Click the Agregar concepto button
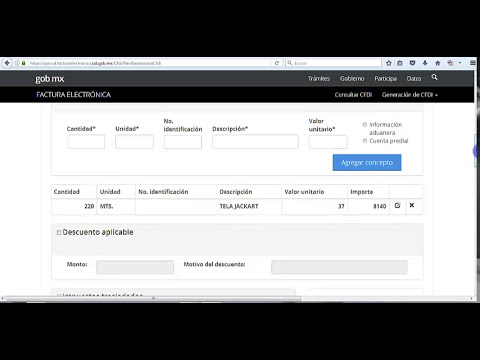This screenshot has width=480, height=360. 367,162
